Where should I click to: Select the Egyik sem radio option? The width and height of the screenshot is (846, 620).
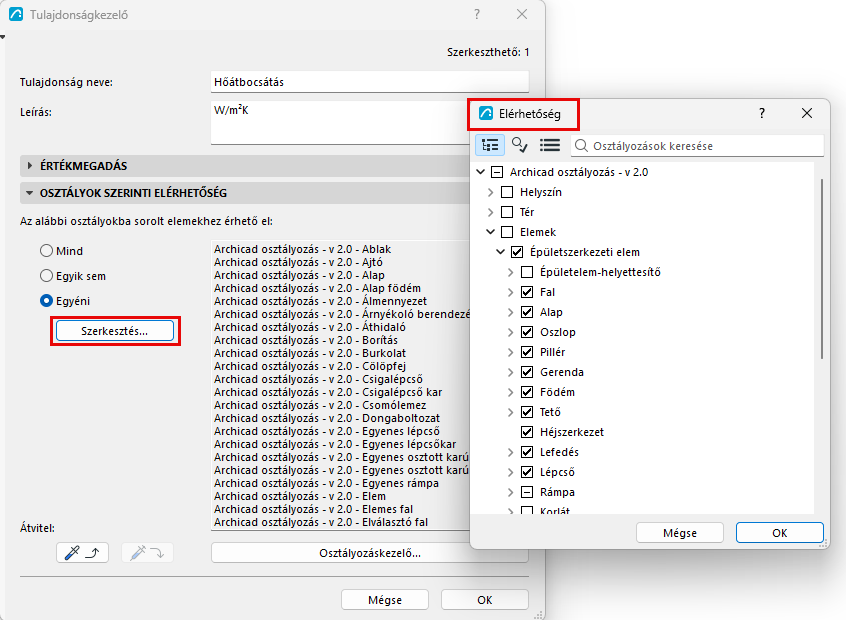46,276
